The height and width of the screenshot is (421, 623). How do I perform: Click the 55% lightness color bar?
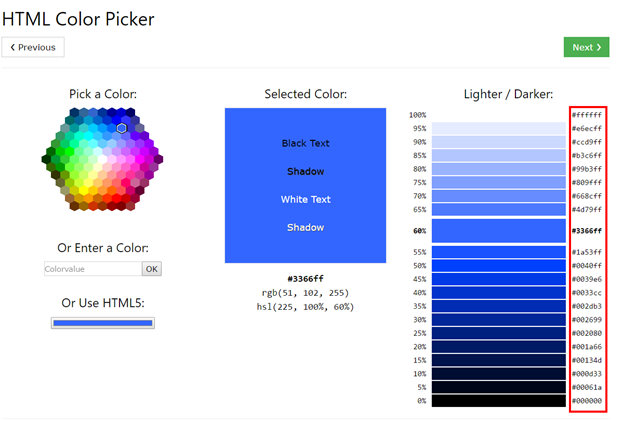[499, 252]
